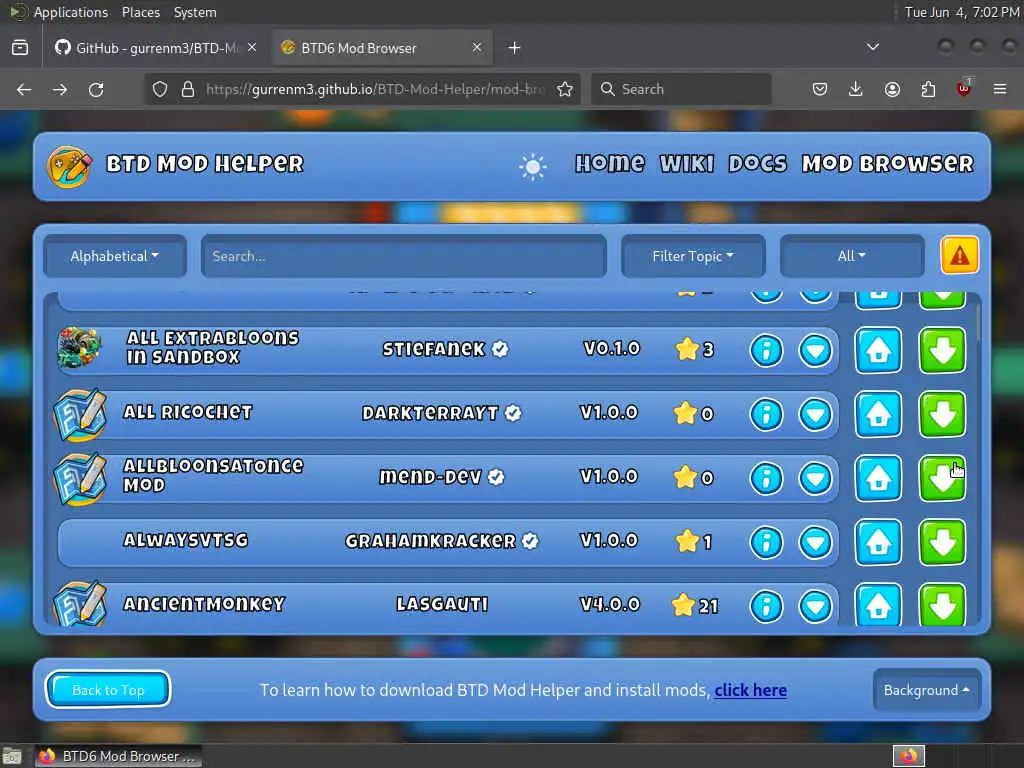1024x768 pixels.
Task: Bookmark this page with star icon
Action: click(x=565, y=89)
